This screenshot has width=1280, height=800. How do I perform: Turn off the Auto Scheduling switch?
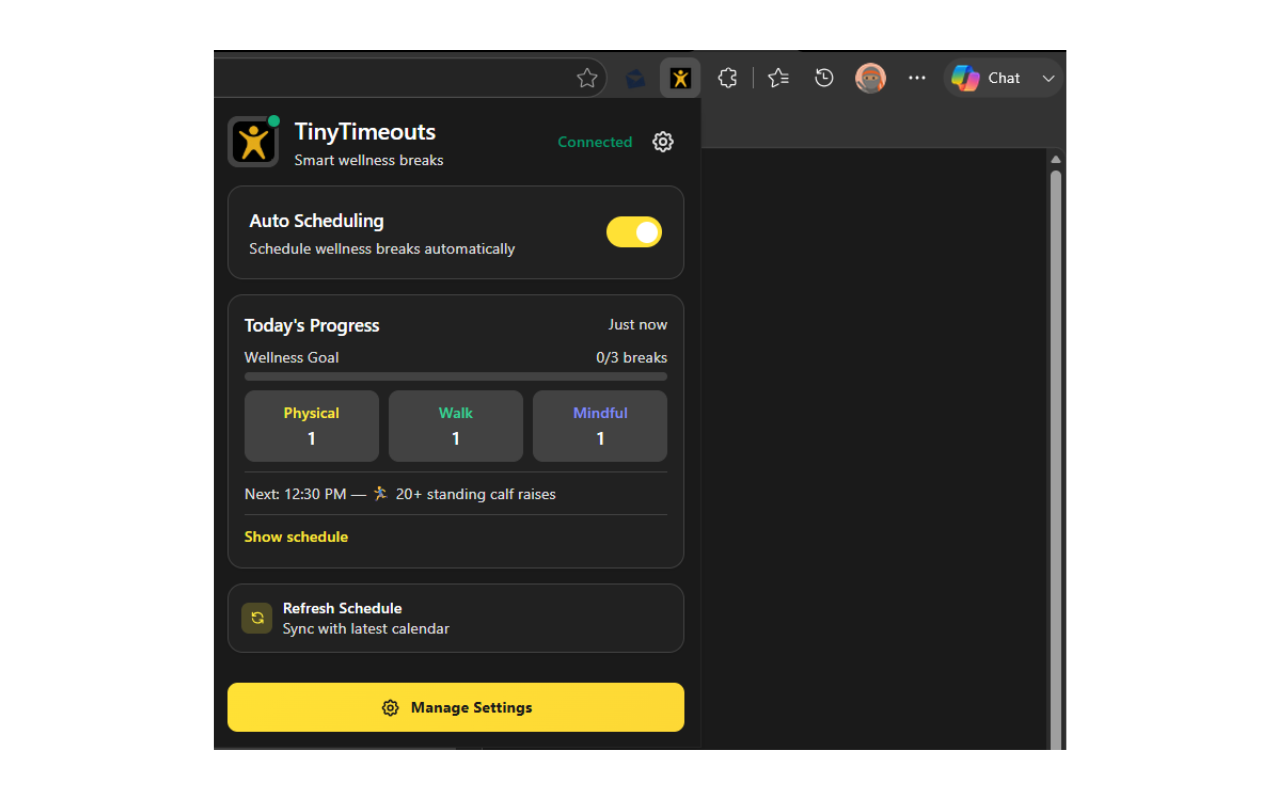634,232
